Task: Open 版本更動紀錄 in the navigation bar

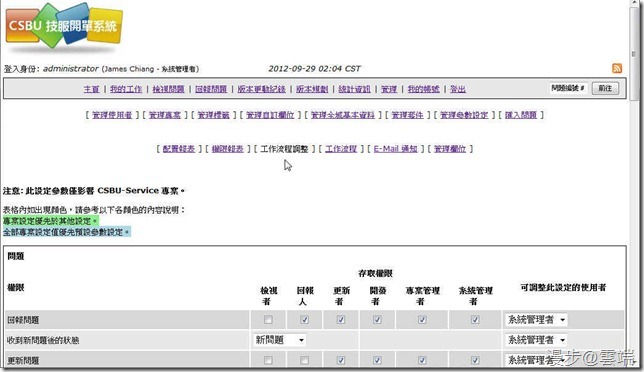Action: point(261,89)
